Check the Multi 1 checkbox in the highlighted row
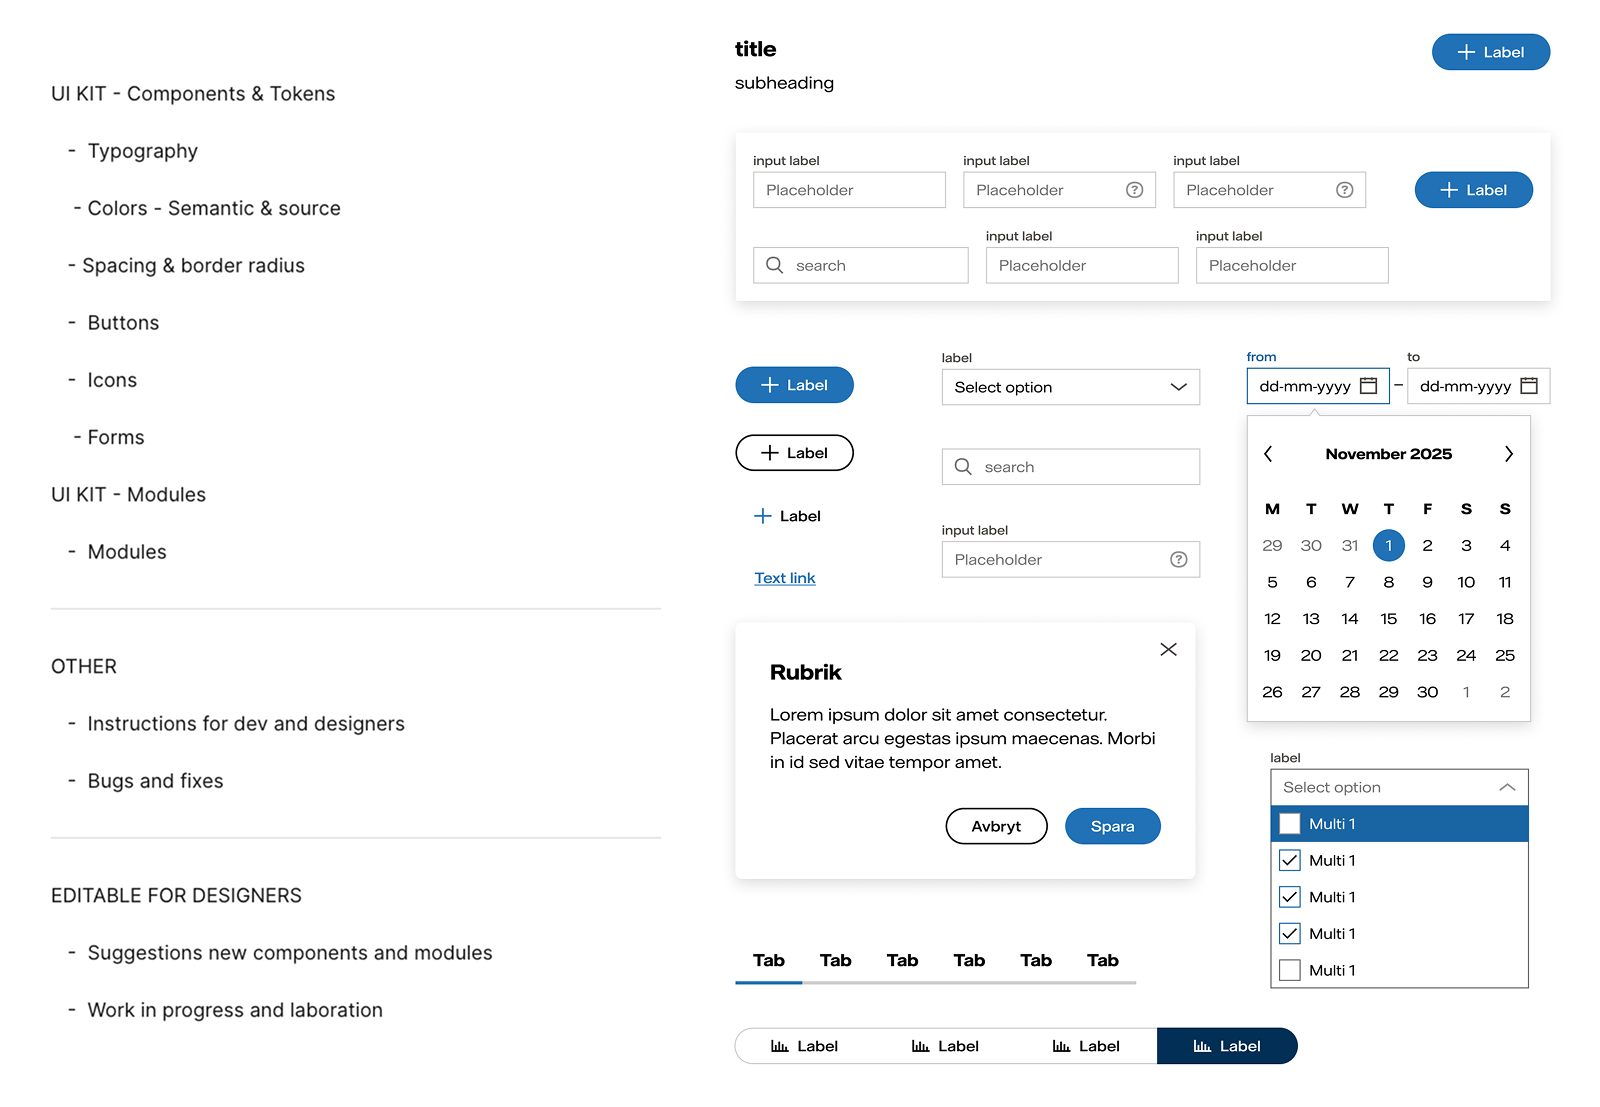This screenshot has height=1107, width=1600. (x=1290, y=824)
